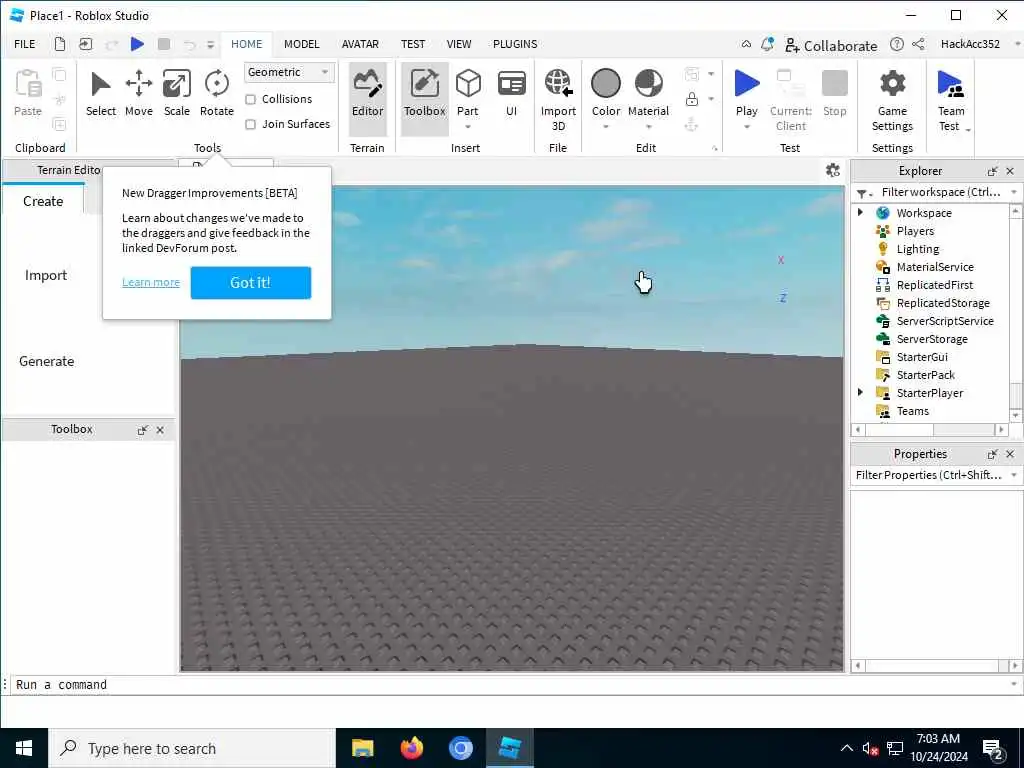The width and height of the screenshot is (1024, 768).
Task: Open the Color picker button
Action: tap(605, 92)
